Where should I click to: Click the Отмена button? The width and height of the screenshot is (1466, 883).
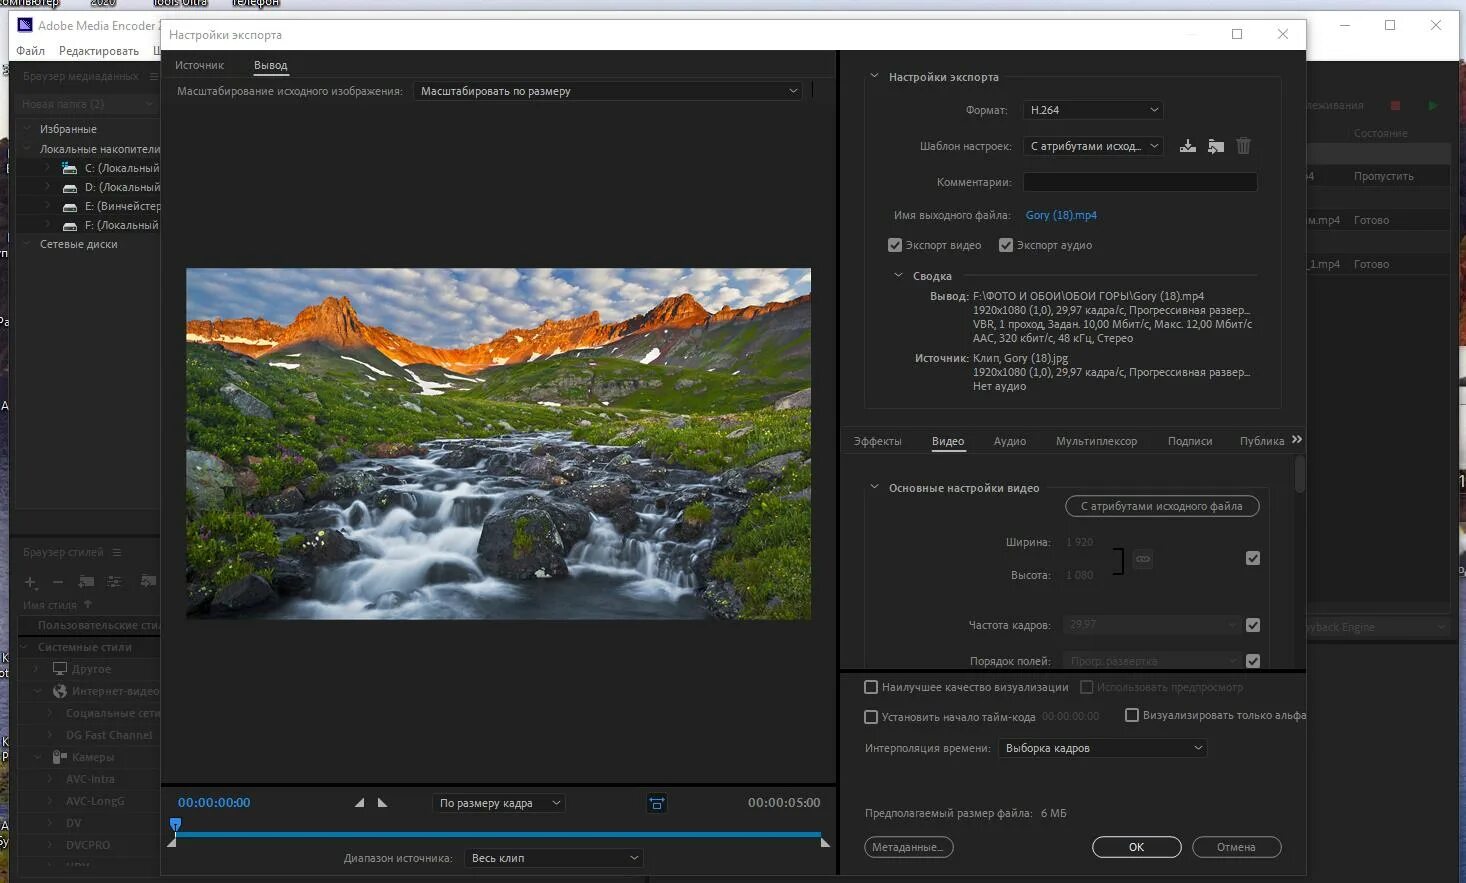[x=1236, y=847]
